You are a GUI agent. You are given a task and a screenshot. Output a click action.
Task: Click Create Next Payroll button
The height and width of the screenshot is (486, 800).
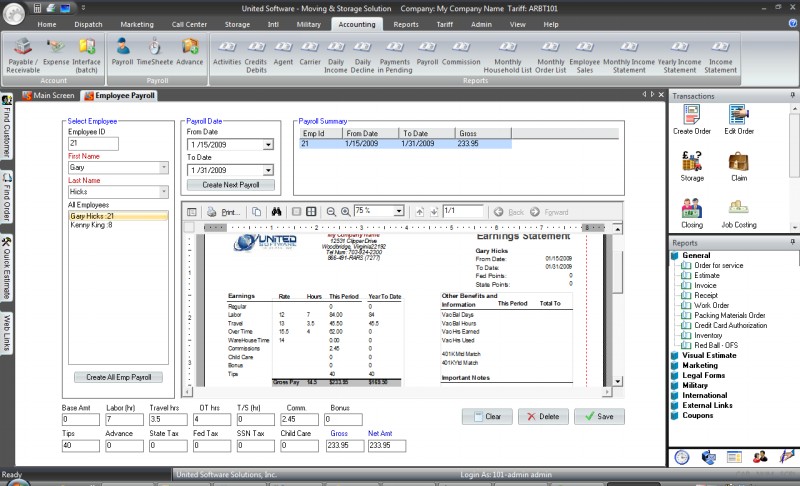pyautogui.click(x=231, y=185)
